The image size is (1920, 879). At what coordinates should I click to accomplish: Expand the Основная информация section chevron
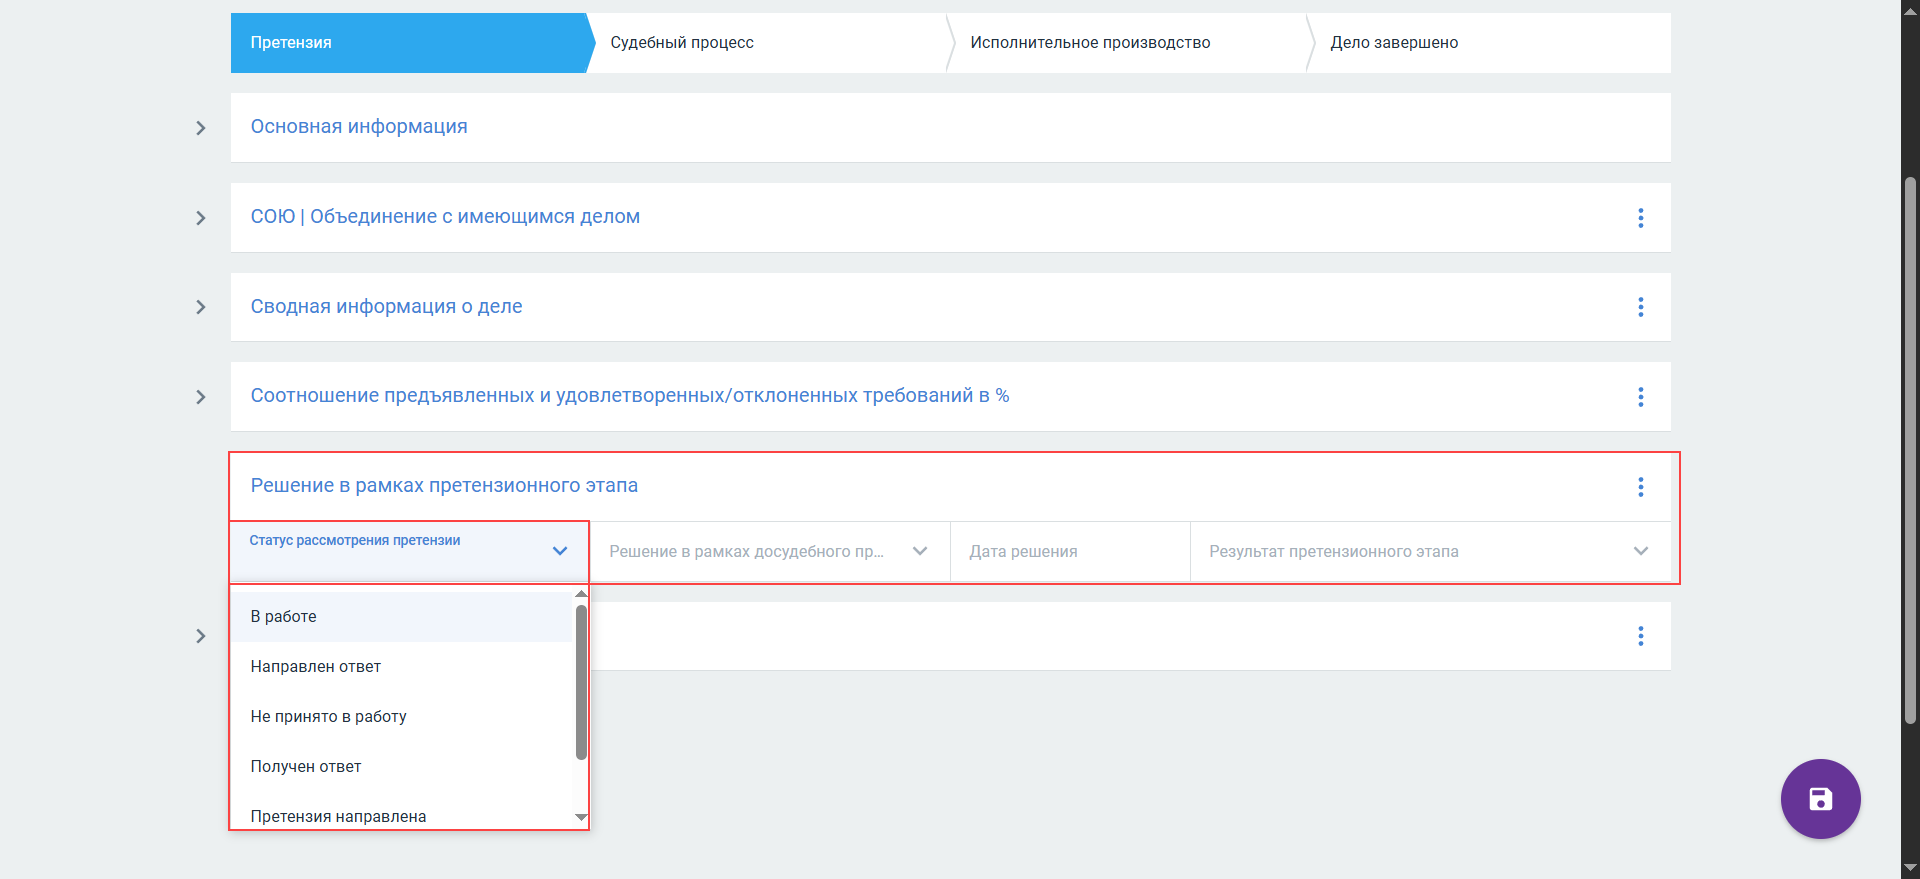201,128
